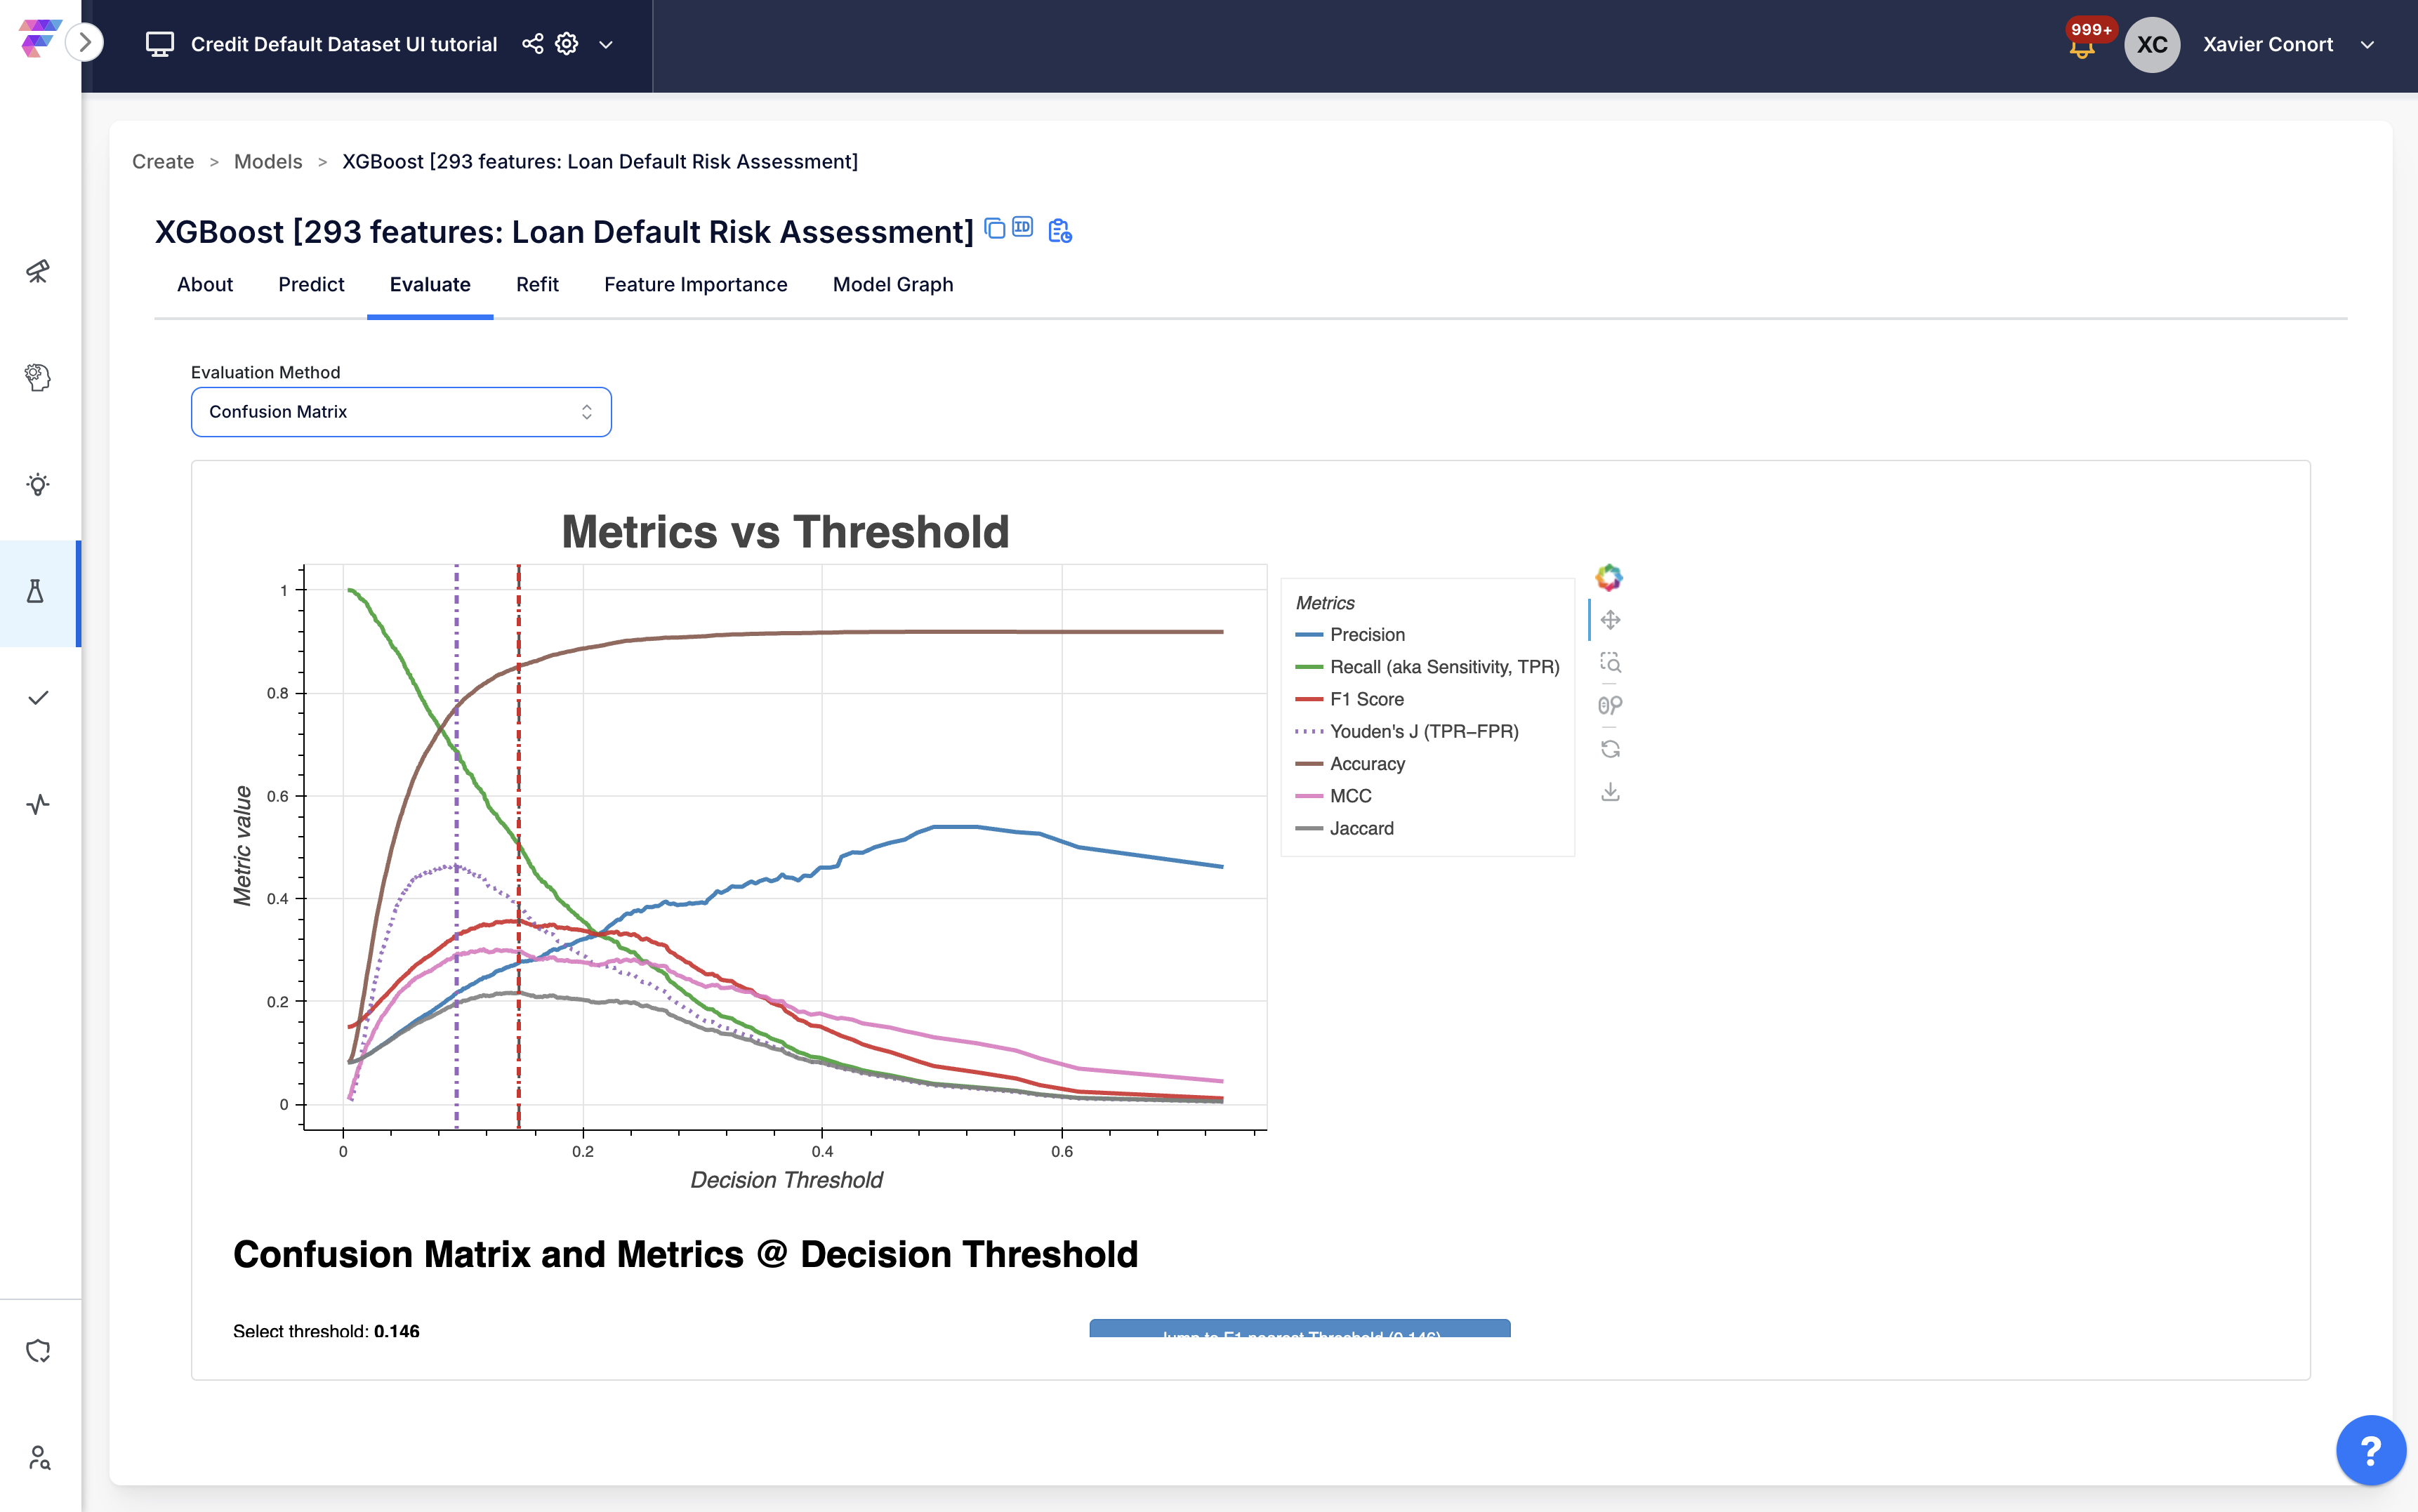Reset the chart view
The width and height of the screenshot is (2418, 1512).
[1610, 749]
